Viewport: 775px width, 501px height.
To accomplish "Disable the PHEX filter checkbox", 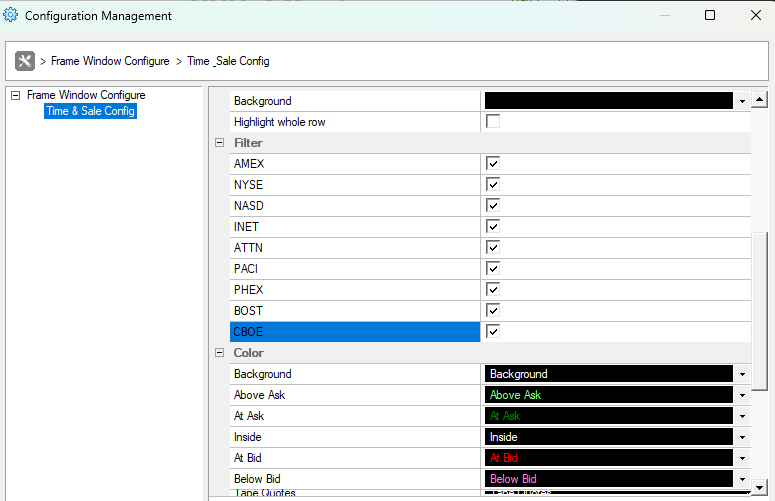I will [x=493, y=290].
